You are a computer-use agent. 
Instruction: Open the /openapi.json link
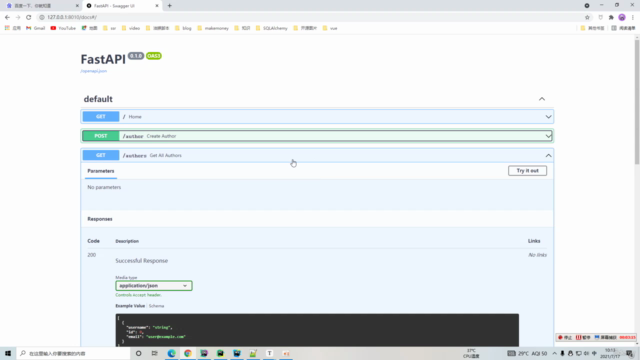(x=93, y=71)
